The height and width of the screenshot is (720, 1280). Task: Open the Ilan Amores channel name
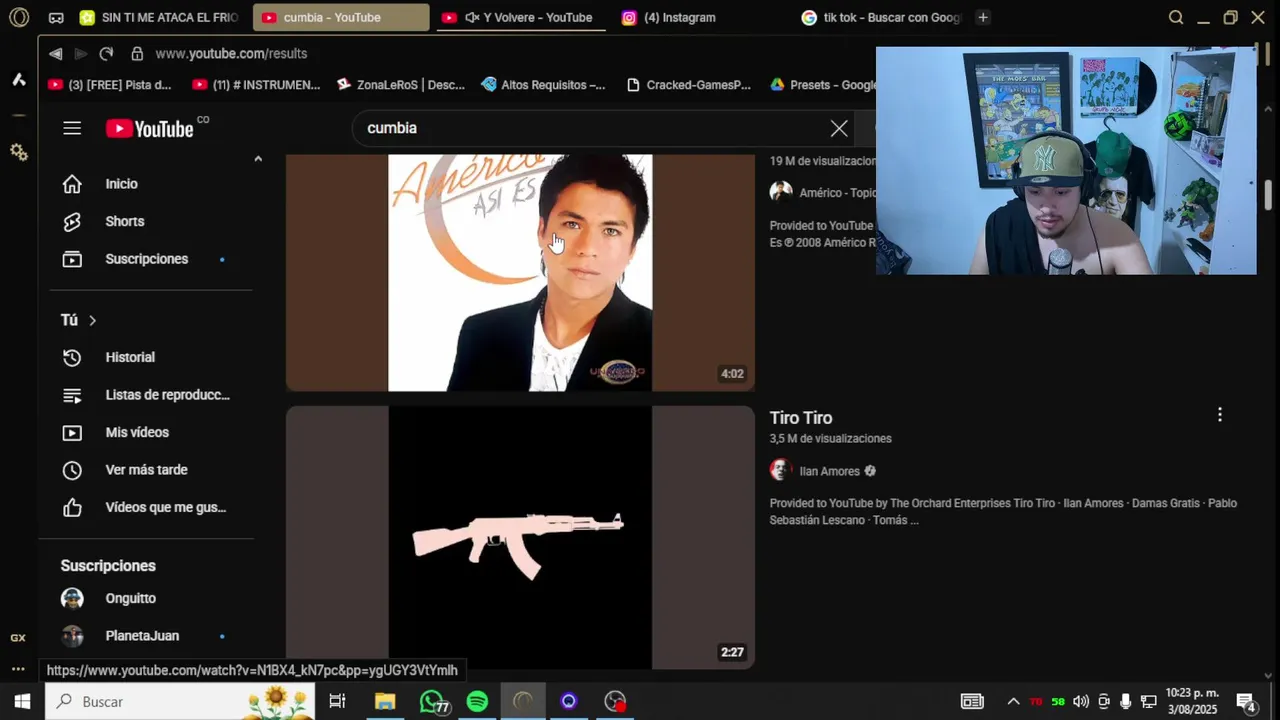click(830, 471)
